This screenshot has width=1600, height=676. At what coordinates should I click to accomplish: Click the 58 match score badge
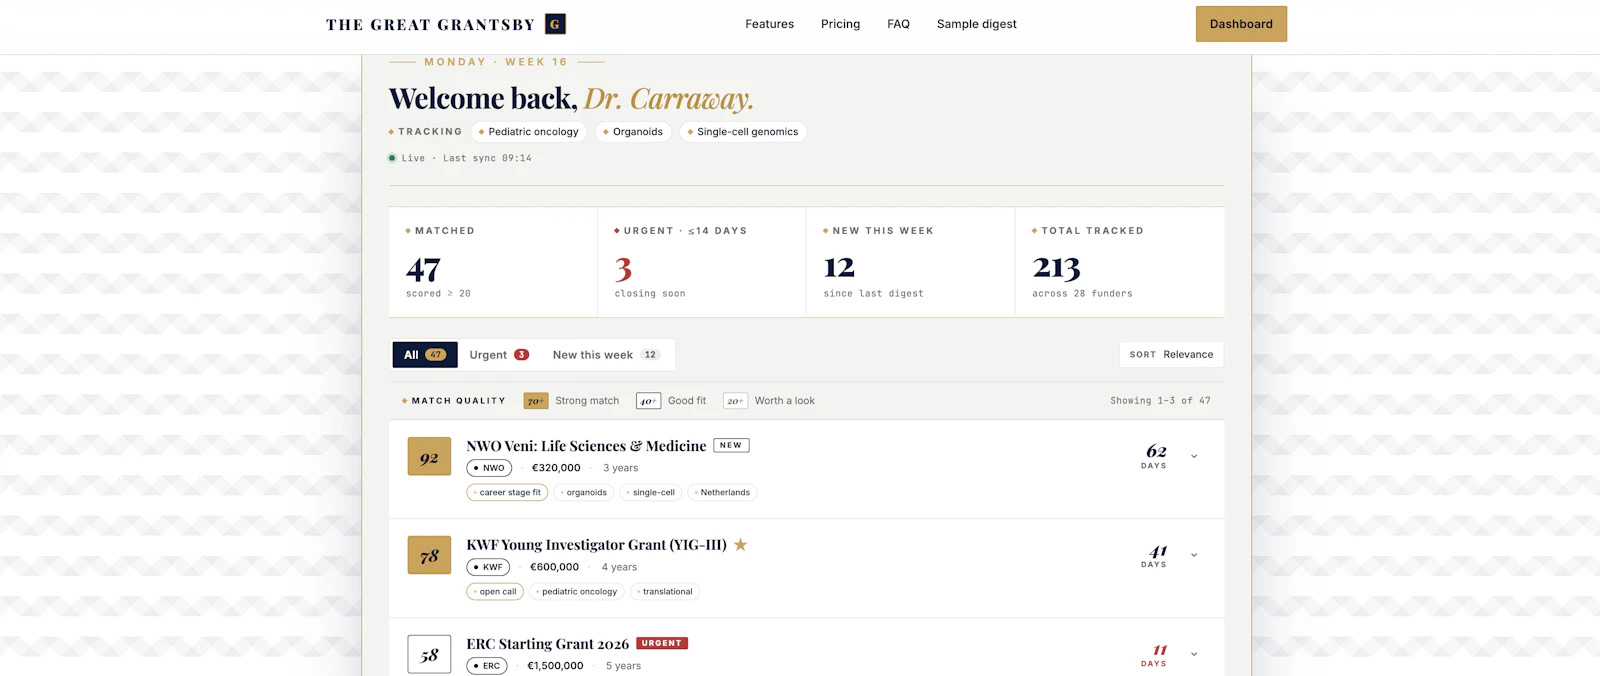429,655
